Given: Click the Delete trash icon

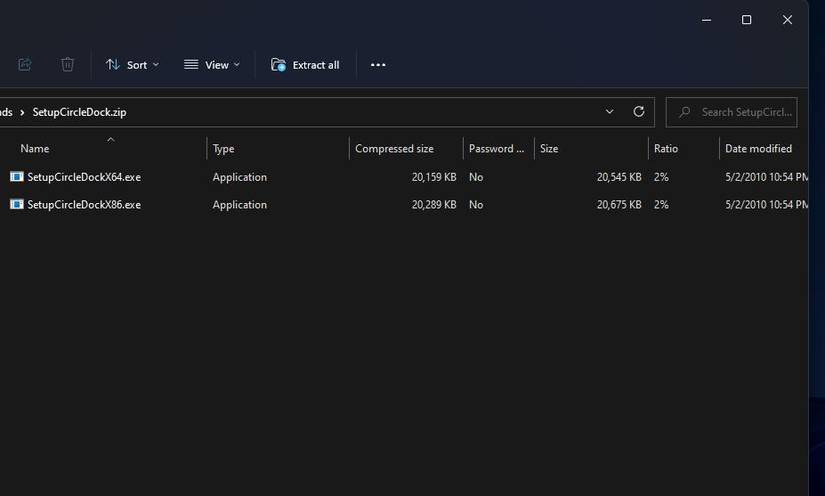Looking at the screenshot, I should coord(67,65).
